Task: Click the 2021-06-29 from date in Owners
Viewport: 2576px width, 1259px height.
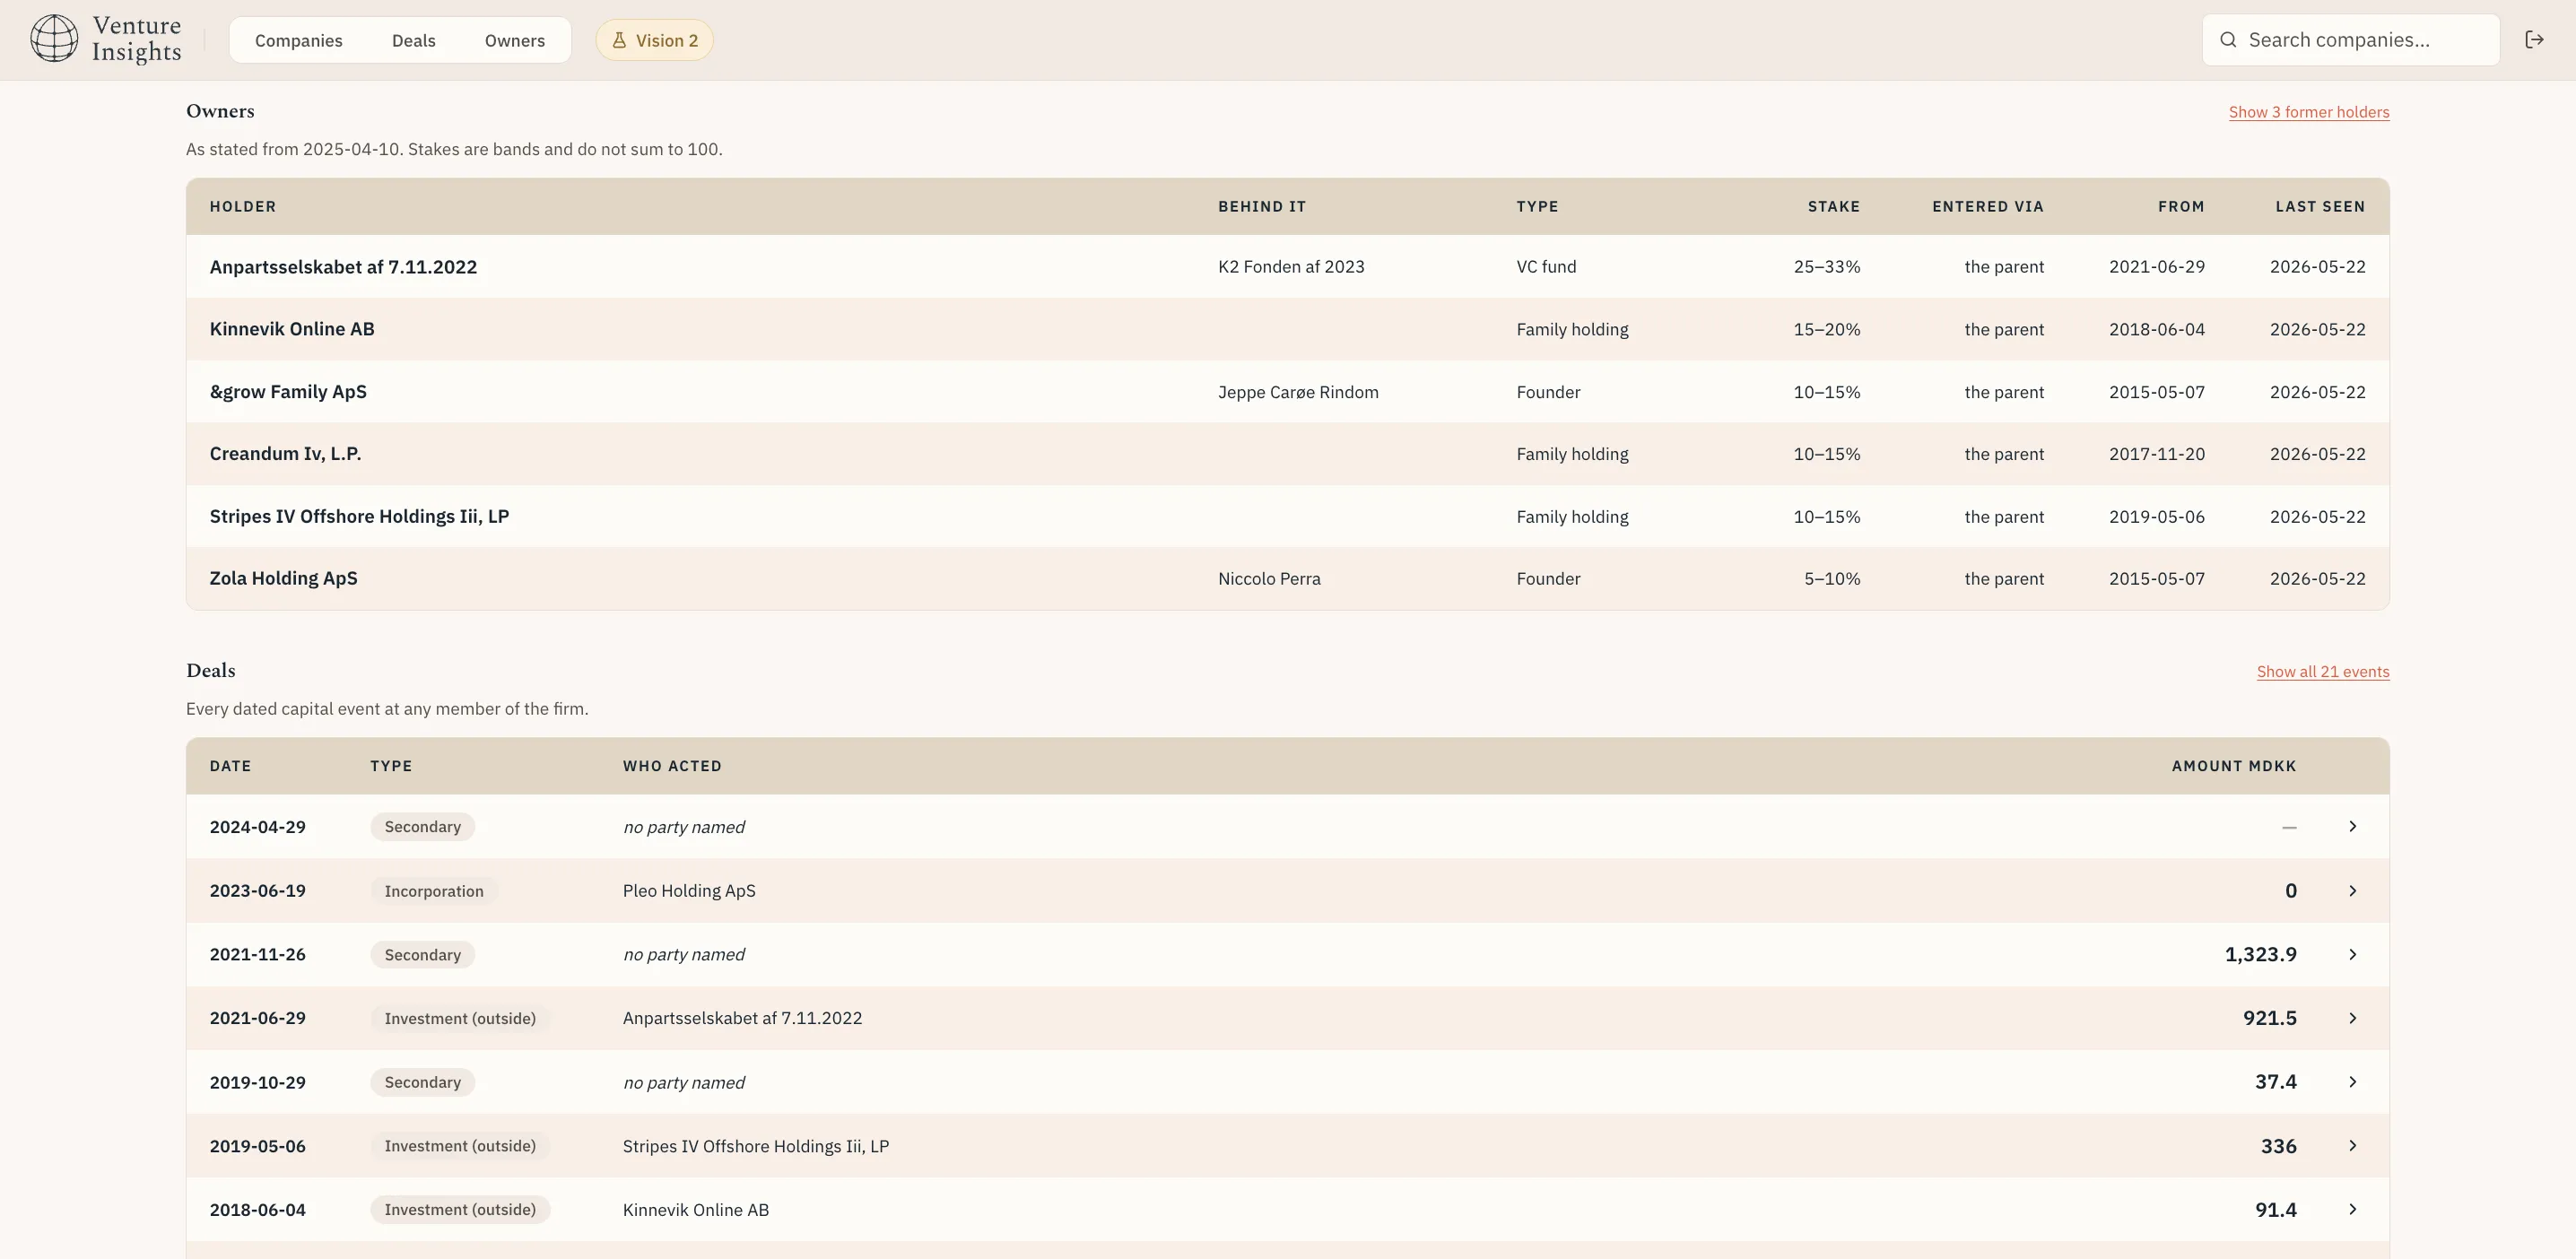Action: coord(2157,267)
